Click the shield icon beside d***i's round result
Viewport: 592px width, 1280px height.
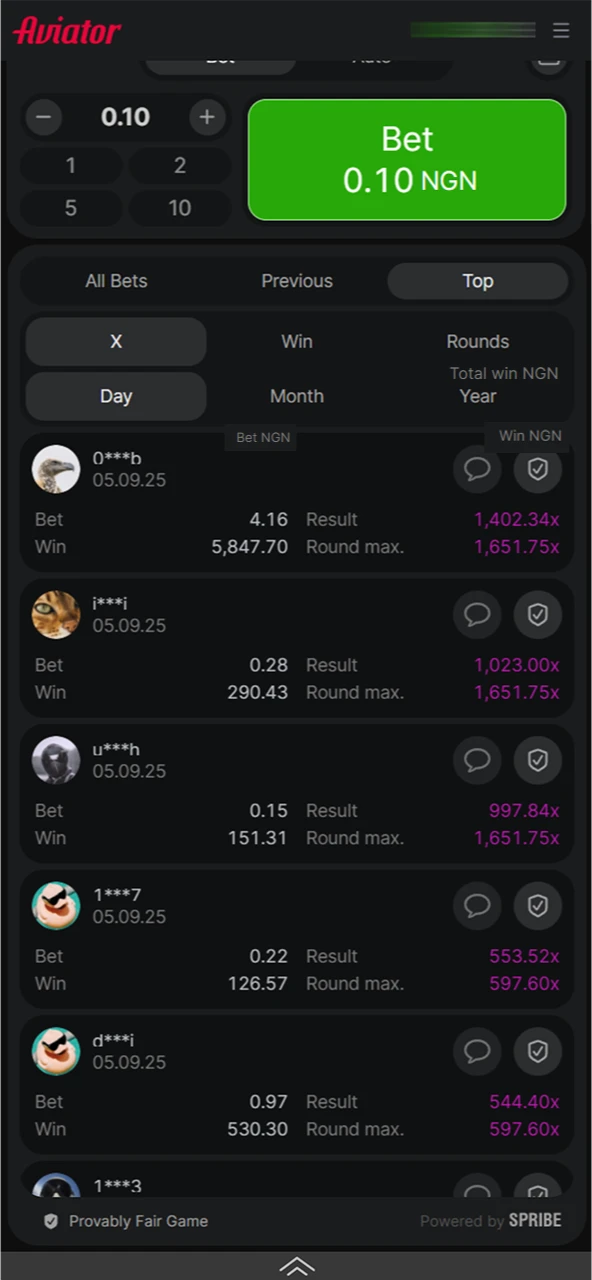click(538, 1051)
